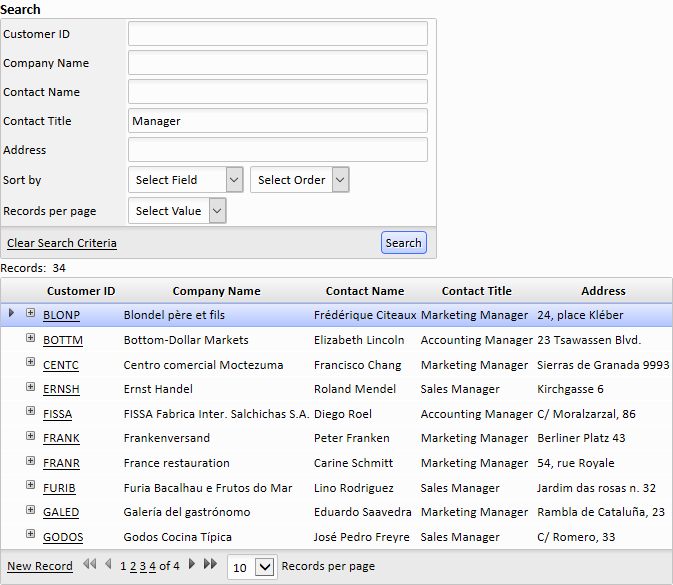Expand the ERNSH row details
The height and width of the screenshot is (585, 673).
coord(30,386)
